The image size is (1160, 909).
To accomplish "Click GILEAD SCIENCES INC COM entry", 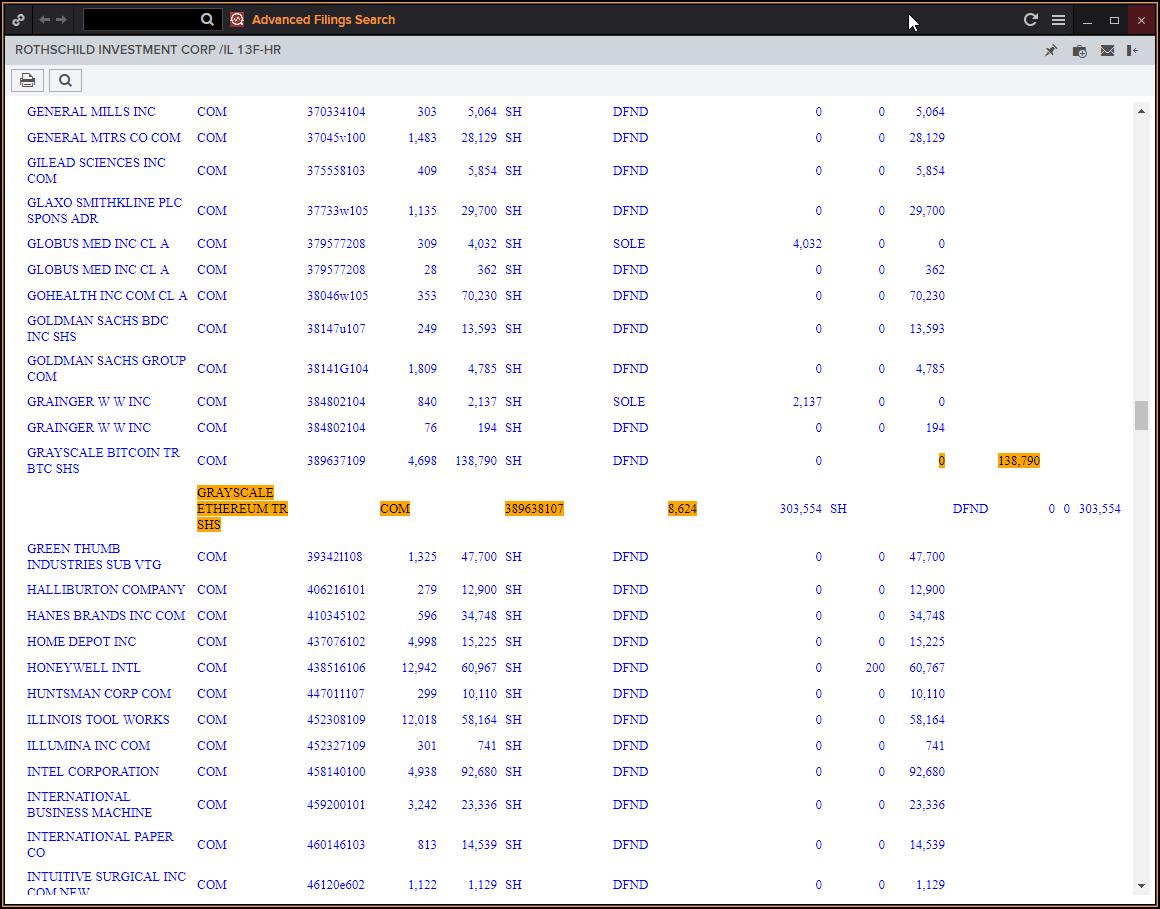I will 96,170.
